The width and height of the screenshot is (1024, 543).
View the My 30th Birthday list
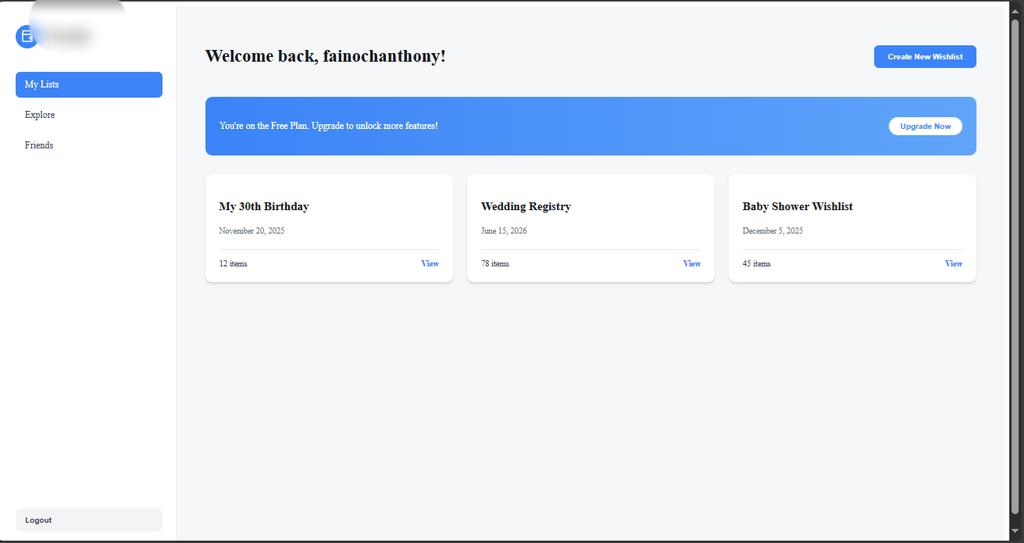pyautogui.click(x=430, y=263)
